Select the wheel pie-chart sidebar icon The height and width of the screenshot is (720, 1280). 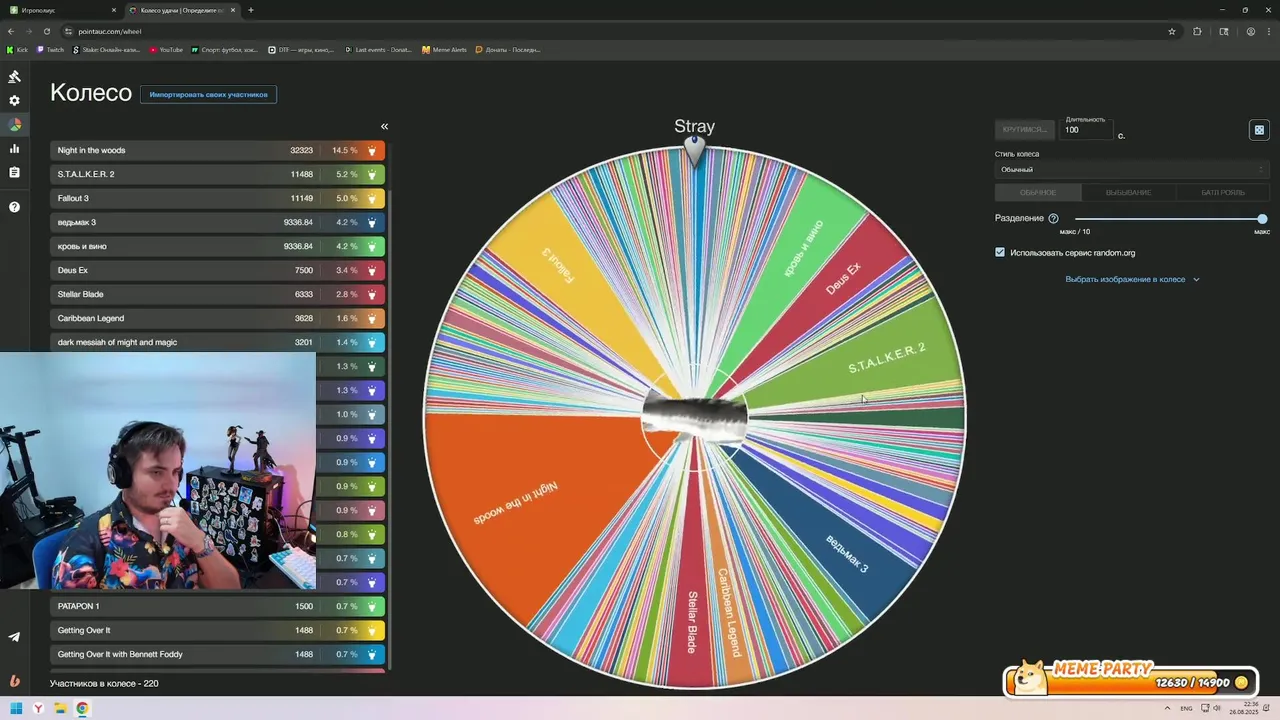click(14, 125)
